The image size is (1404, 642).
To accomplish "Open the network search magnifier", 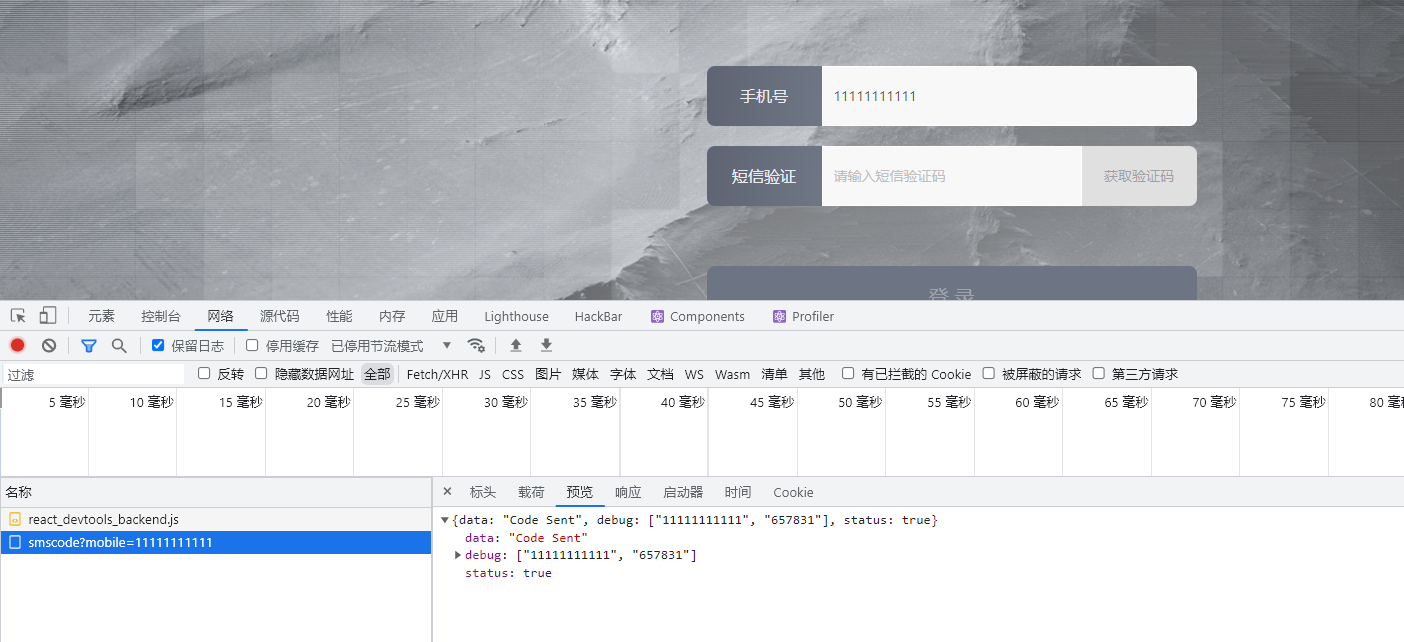I will (x=119, y=346).
